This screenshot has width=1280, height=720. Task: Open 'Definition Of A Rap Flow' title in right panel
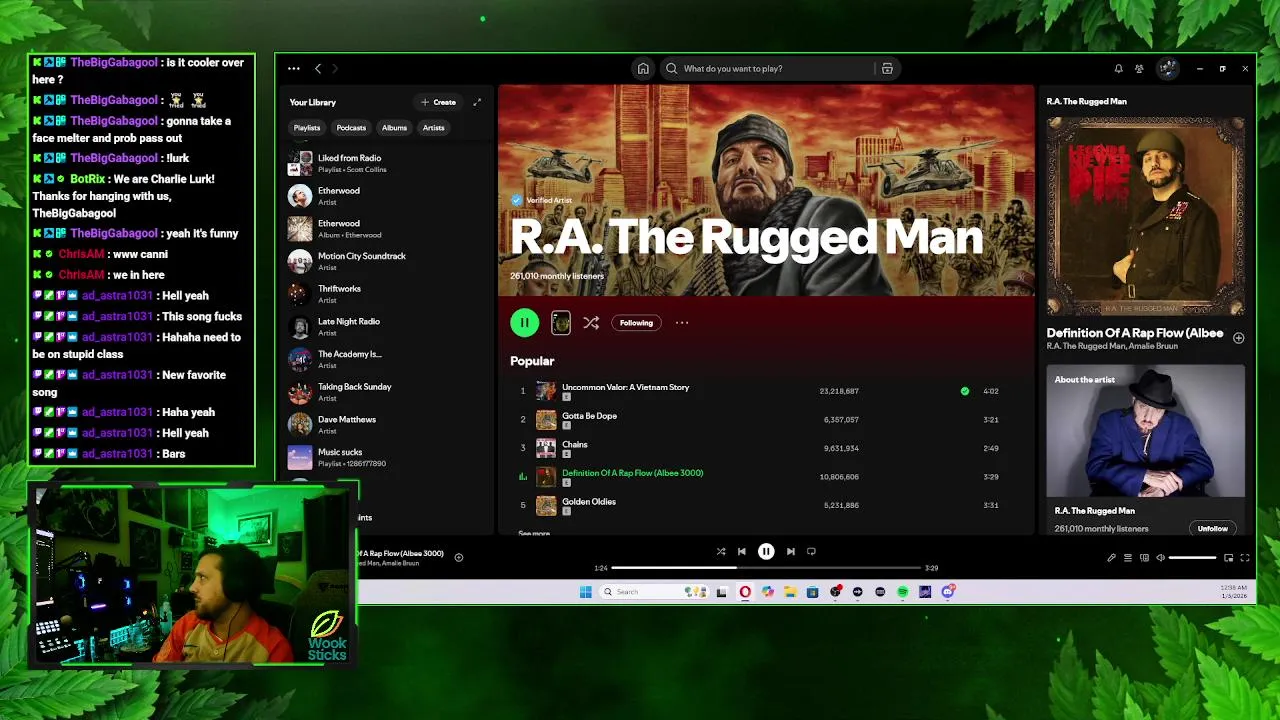[1135, 333]
